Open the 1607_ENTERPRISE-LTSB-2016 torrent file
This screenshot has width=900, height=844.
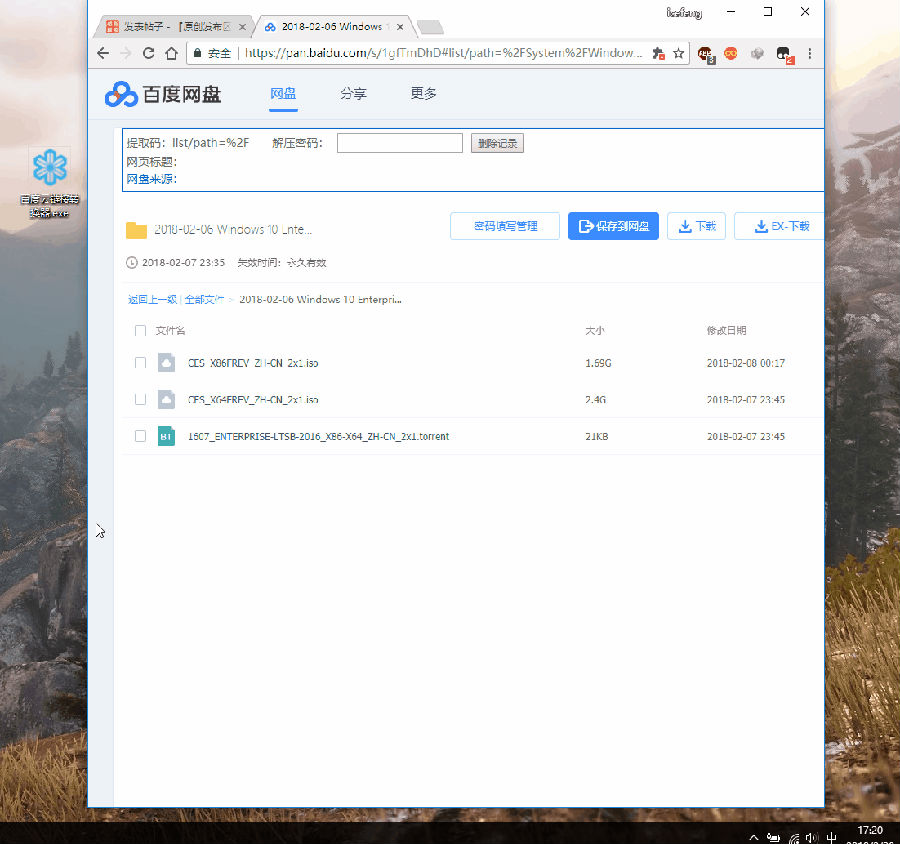click(x=319, y=436)
